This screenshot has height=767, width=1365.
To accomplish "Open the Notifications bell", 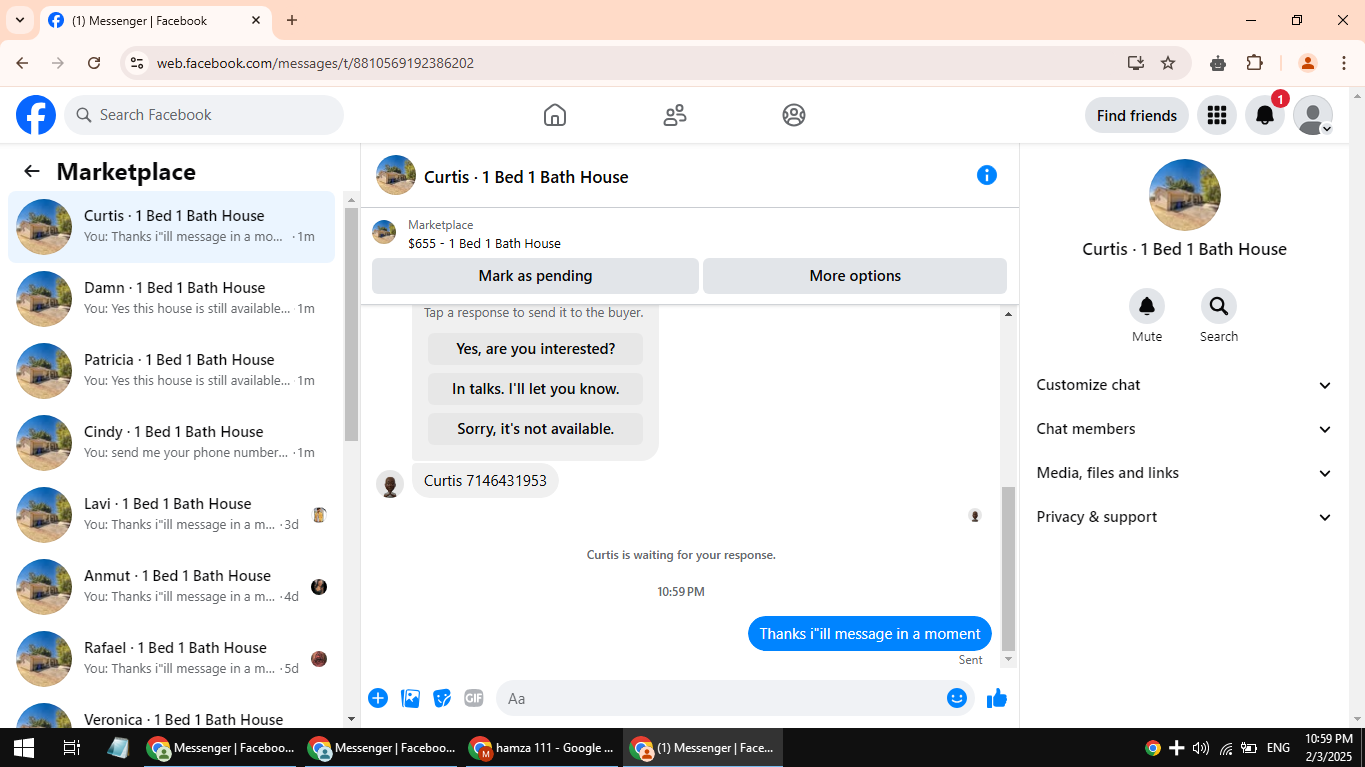I will click(x=1265, y=115).
